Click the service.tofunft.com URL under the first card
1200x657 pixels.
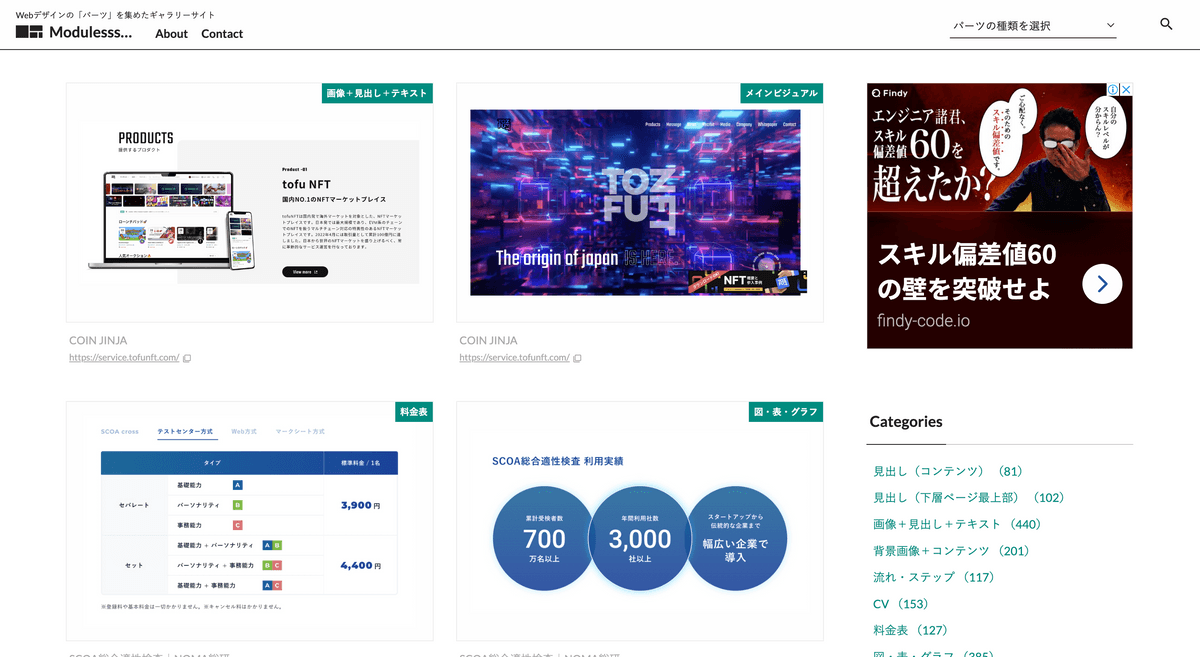click(124, 358)
